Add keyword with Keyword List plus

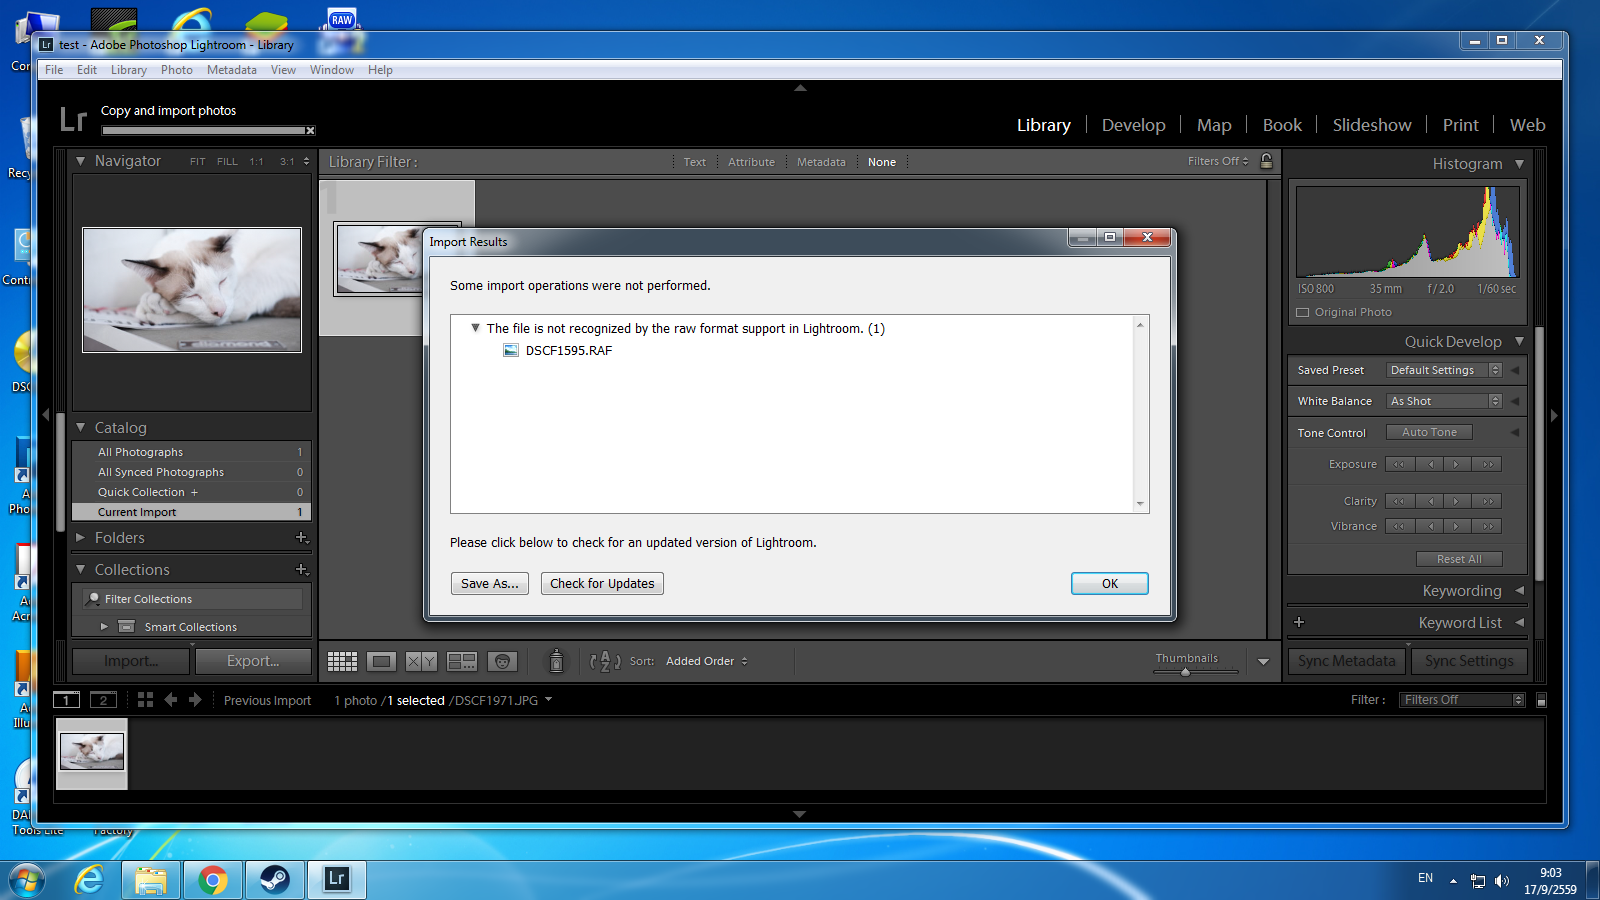point(1299,622)
